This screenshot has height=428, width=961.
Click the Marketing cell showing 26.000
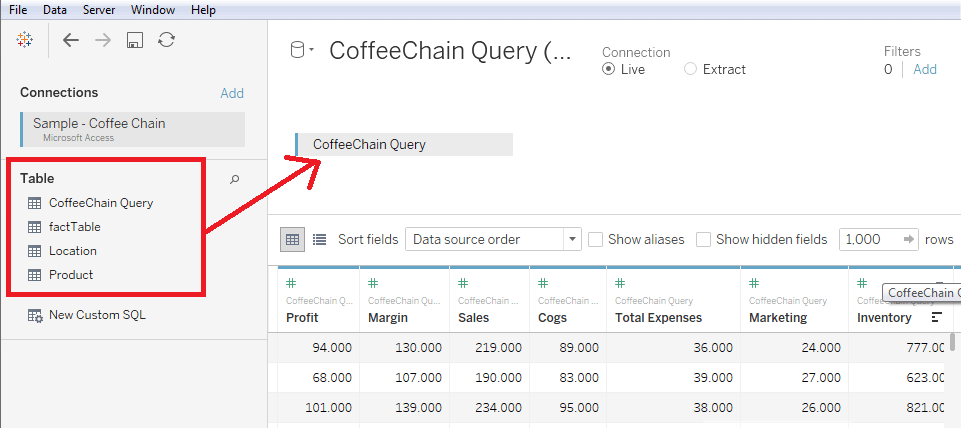(794, 408)
